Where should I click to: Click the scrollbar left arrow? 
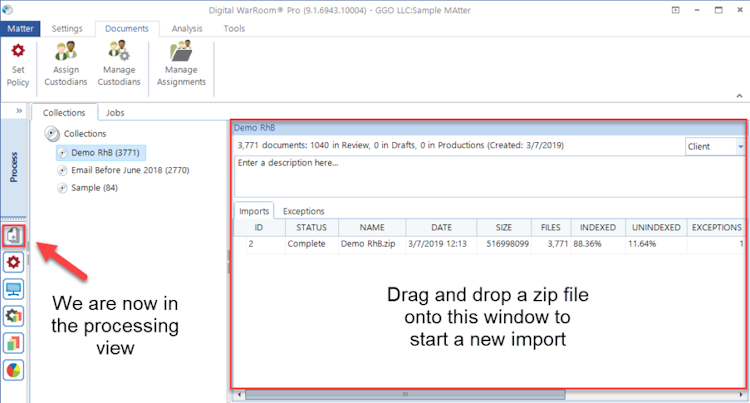click(x=239, y=395)
